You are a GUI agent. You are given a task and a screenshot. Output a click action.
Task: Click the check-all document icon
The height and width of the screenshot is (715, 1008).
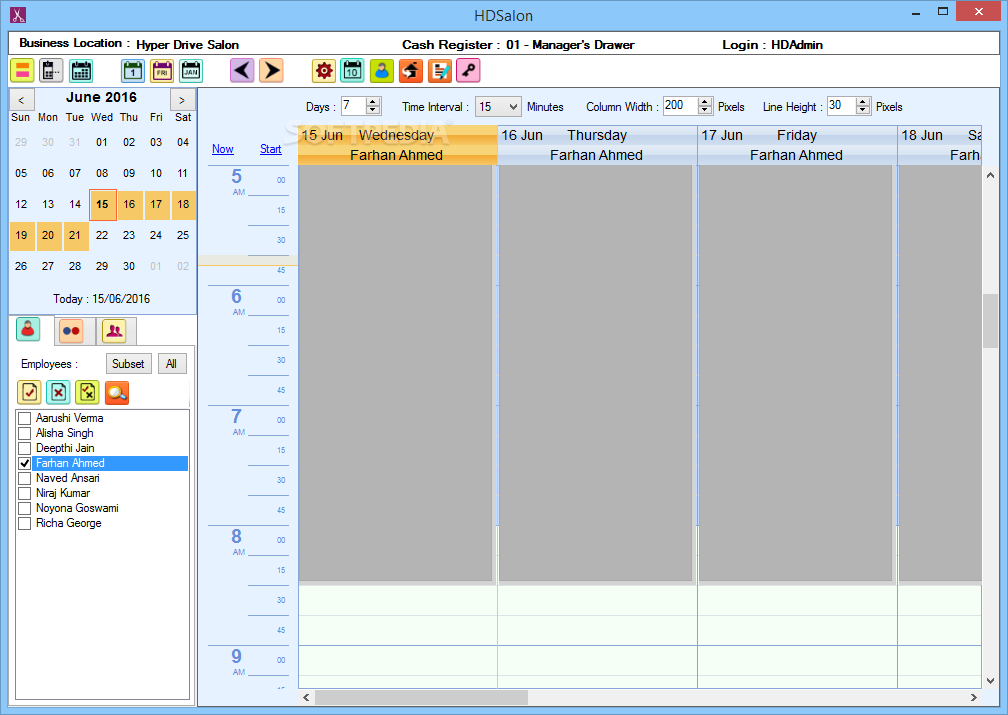(x=30, y=392)
